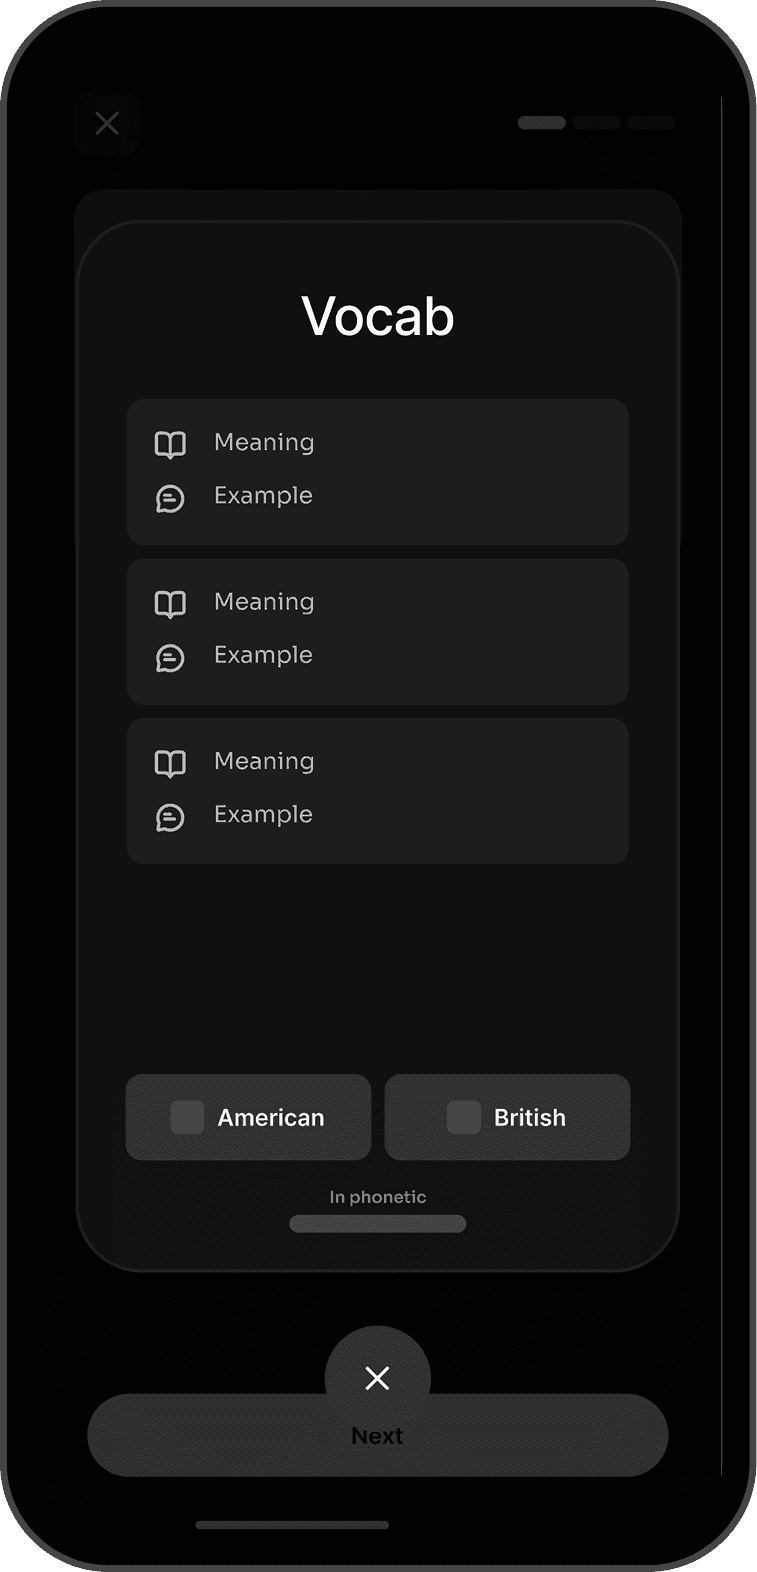Viewport: 757px width, 1572px height.
Task: Tap Example text in the second card
Action: (263, 655)
